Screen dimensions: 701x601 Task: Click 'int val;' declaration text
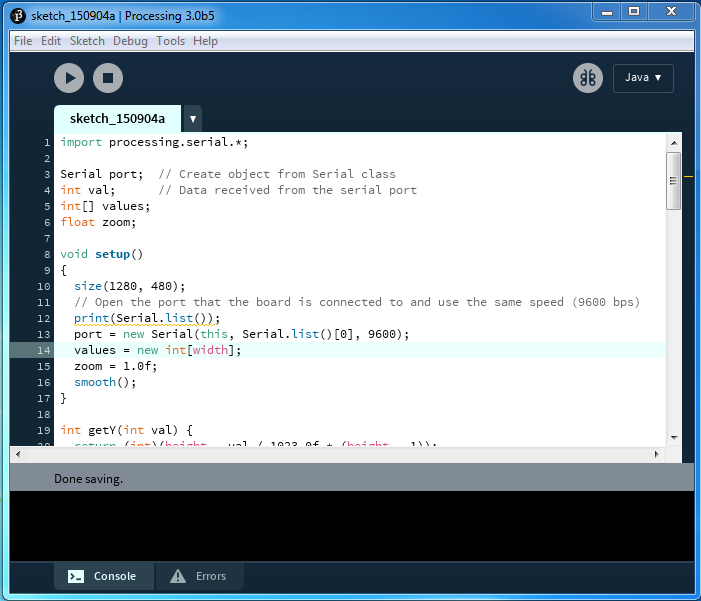coord(88,190)
